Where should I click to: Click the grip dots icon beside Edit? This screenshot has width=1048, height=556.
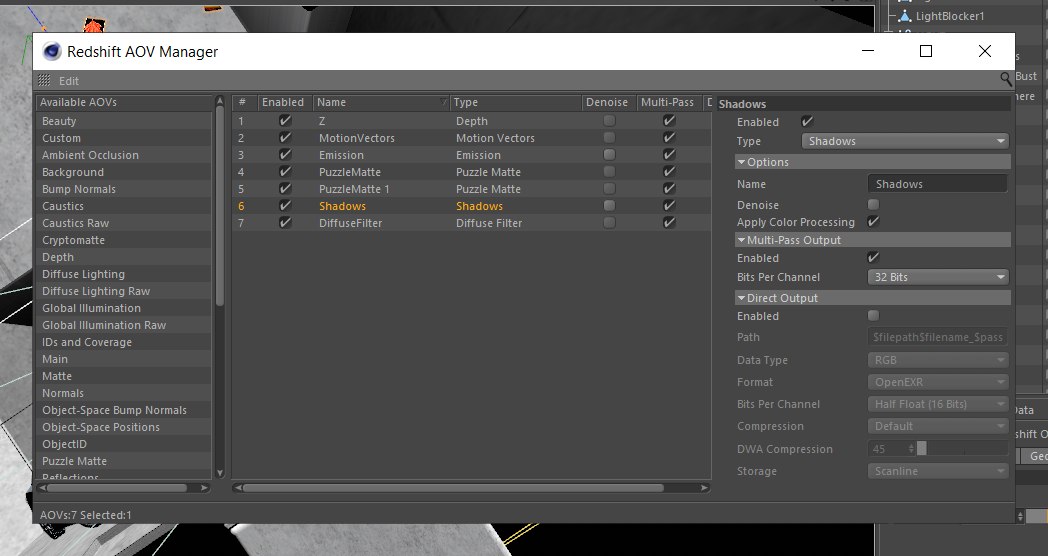pos(44,81)
